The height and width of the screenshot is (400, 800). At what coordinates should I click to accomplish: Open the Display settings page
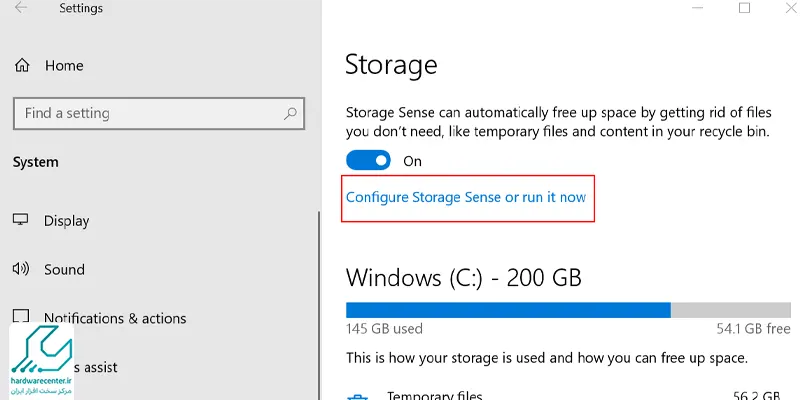(x=66, y=220)
